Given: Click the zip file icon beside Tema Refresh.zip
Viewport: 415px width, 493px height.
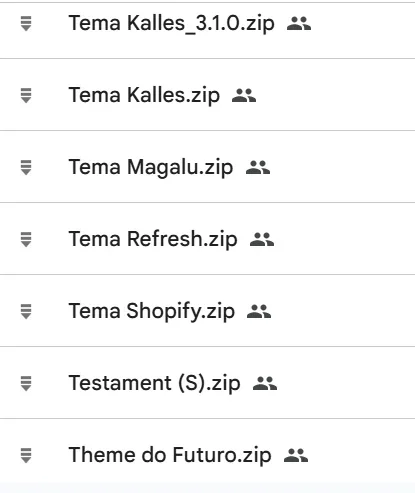Looking at the screenshot, I should [26, 239].
